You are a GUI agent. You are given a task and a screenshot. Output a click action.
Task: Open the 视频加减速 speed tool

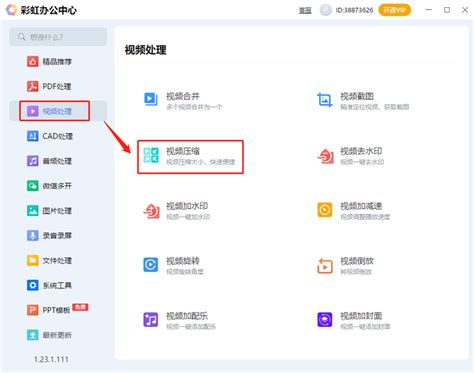coord(353,211)
